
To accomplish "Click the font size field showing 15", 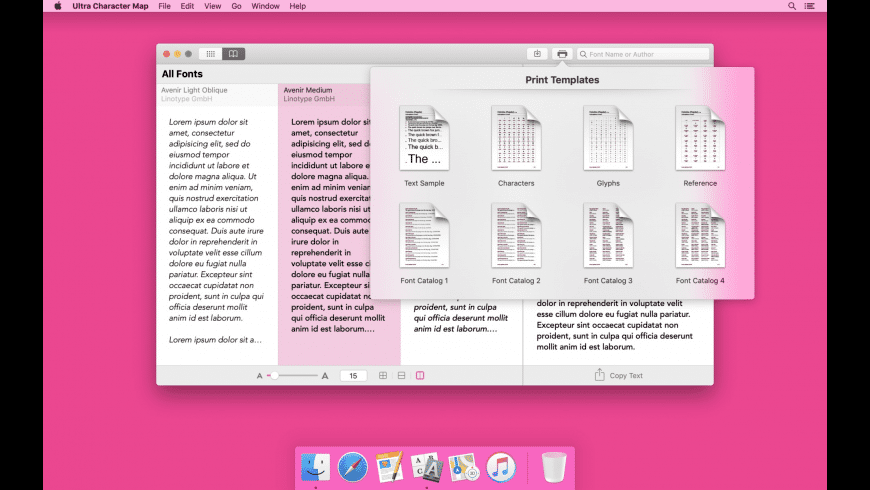I will (353, 376).
